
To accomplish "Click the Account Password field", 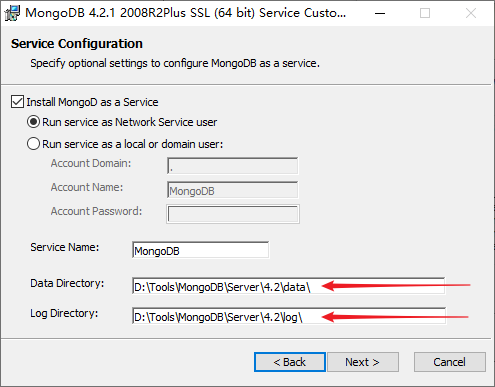I will point(233,214).
